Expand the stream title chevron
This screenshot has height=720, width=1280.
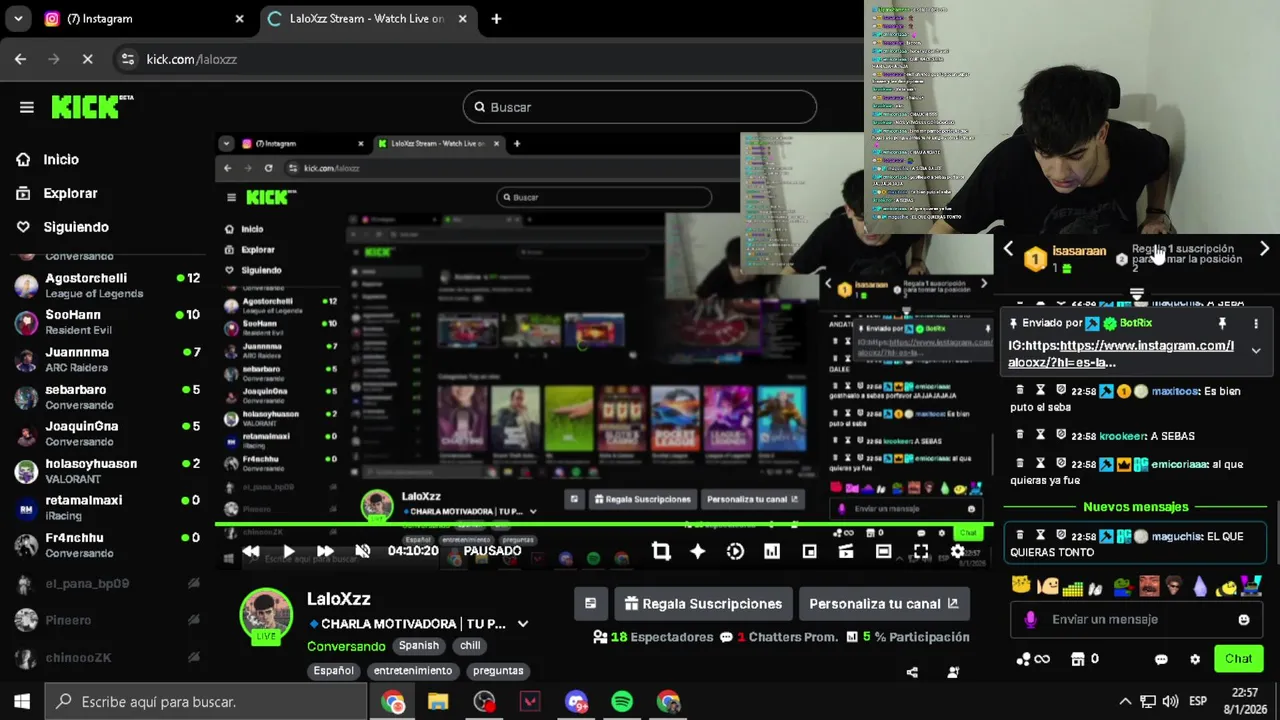[x=522, y=624]
